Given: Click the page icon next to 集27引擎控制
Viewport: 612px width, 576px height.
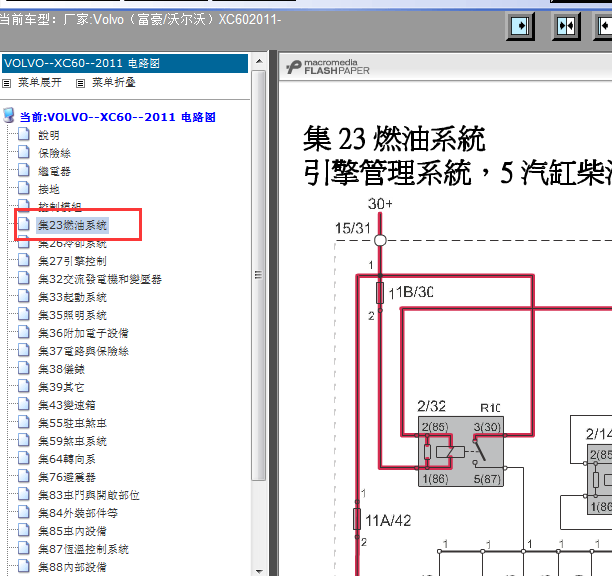Looking at the screenshot, I should (x=24, y=260).
